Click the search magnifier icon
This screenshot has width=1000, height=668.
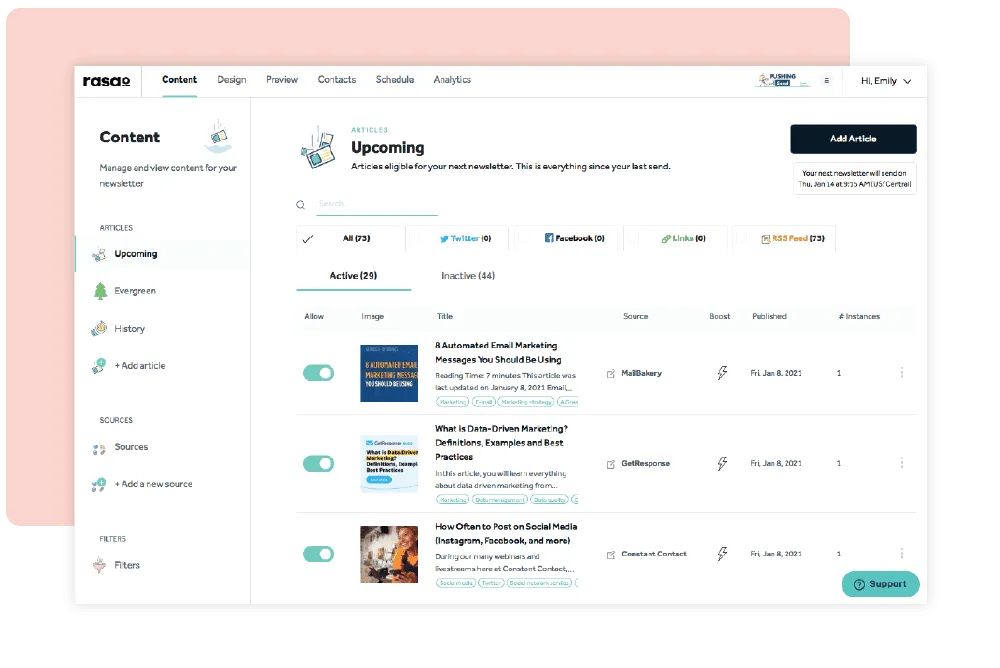tap(300, 205)
